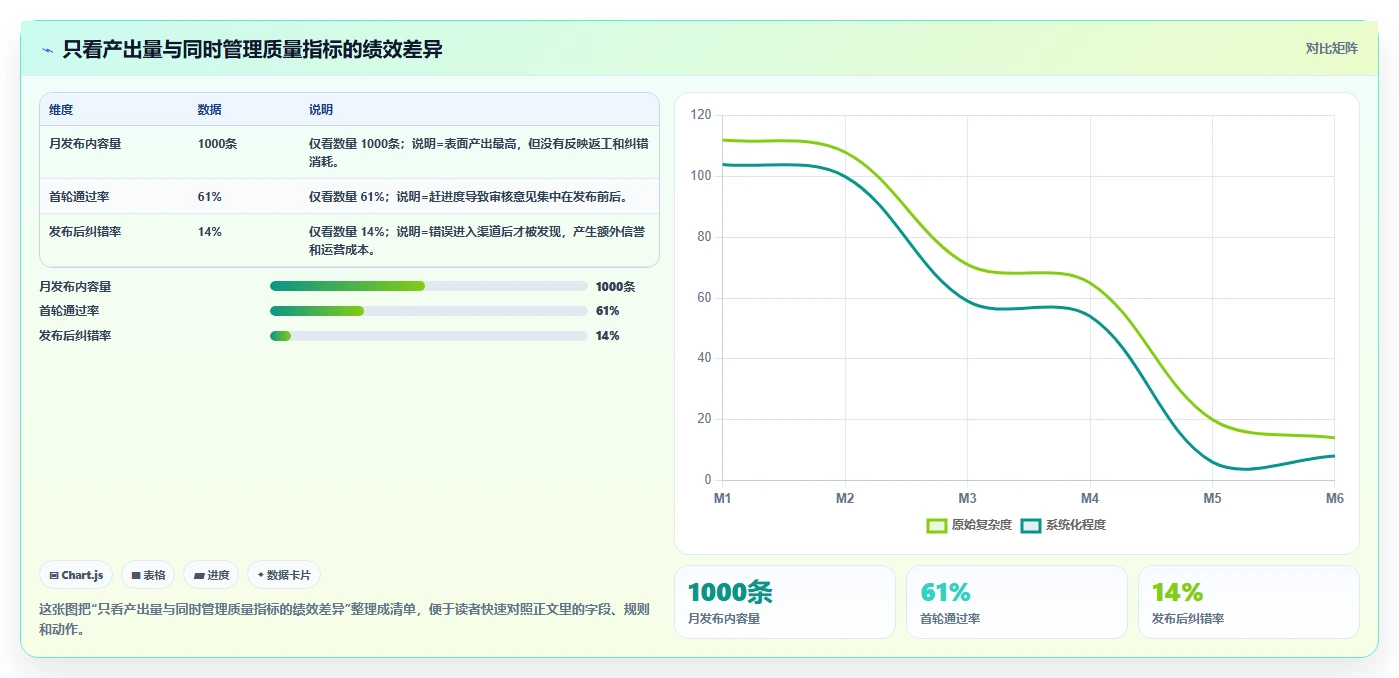Screen dimensions: 1399x678
Task: Click the 1000条 value beside progress bar
Action: click(x=615, y=286)
